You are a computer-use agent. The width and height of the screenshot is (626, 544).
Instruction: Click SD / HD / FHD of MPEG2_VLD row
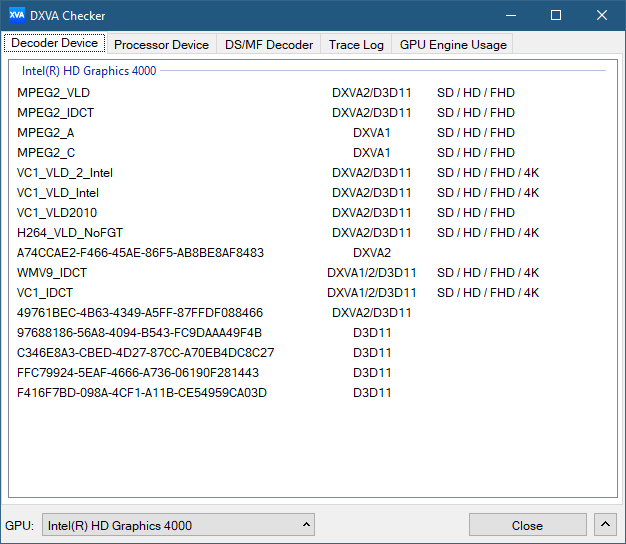476,93
